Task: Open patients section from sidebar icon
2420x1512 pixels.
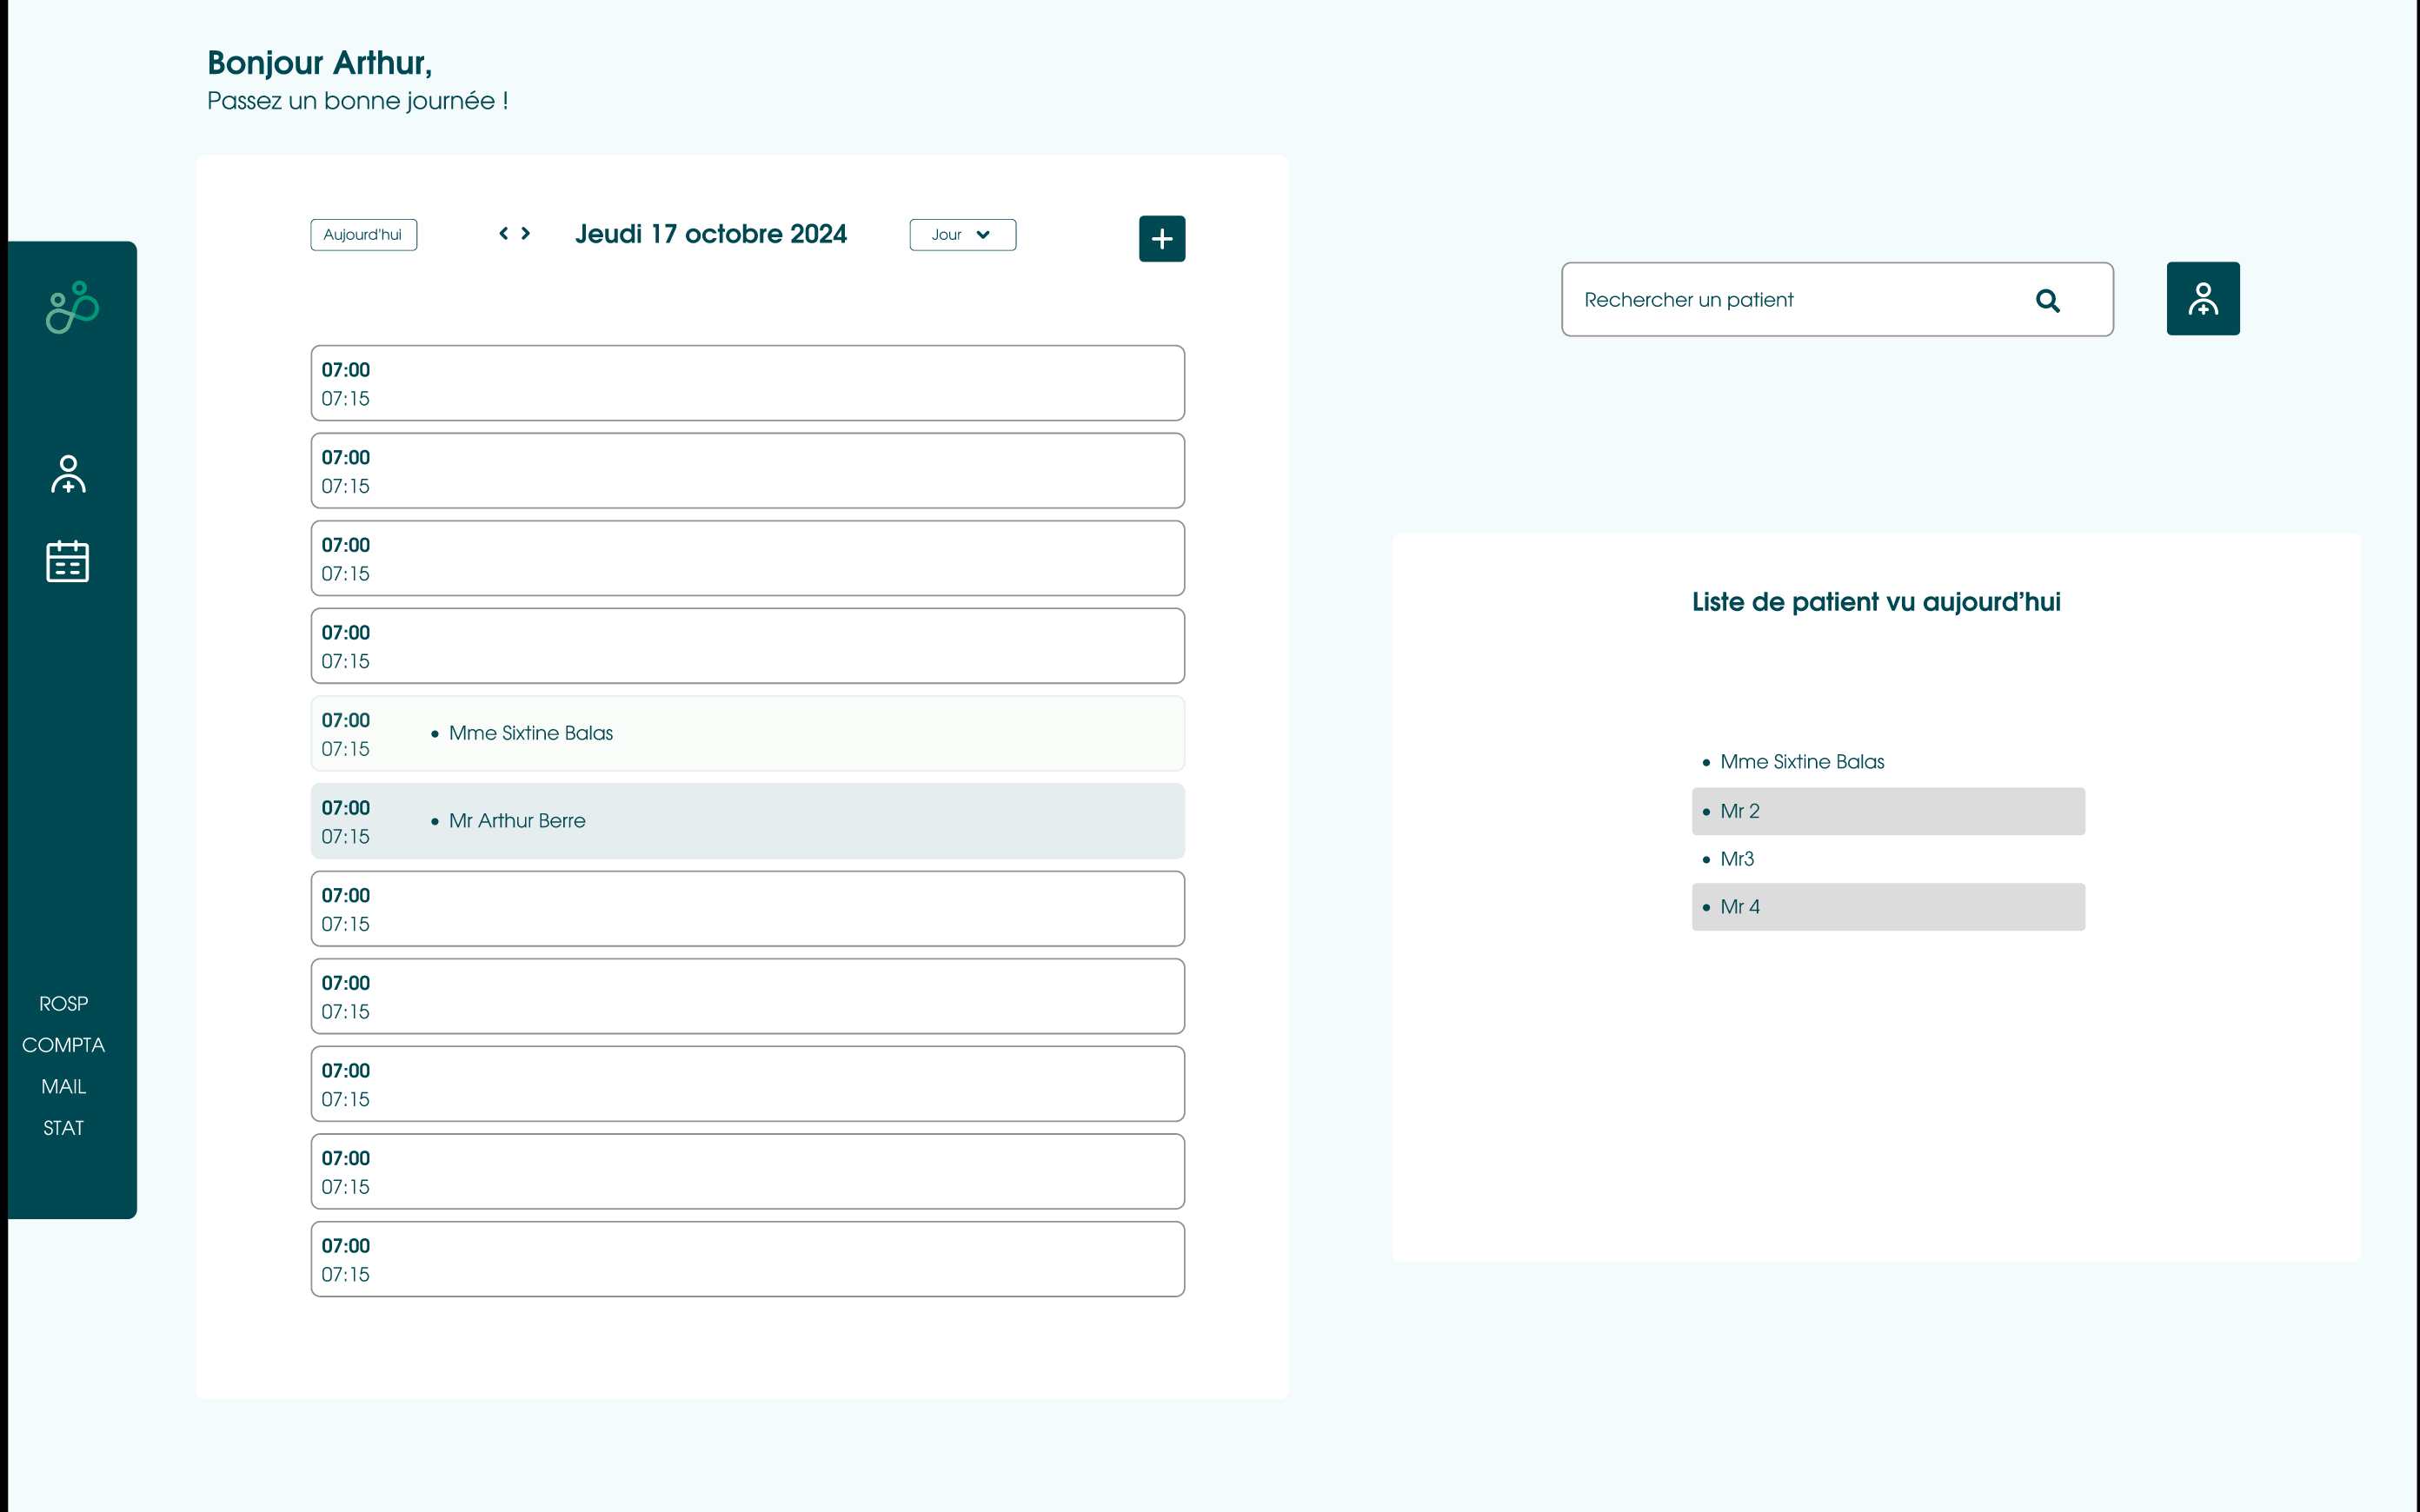Action: [68, 474]
